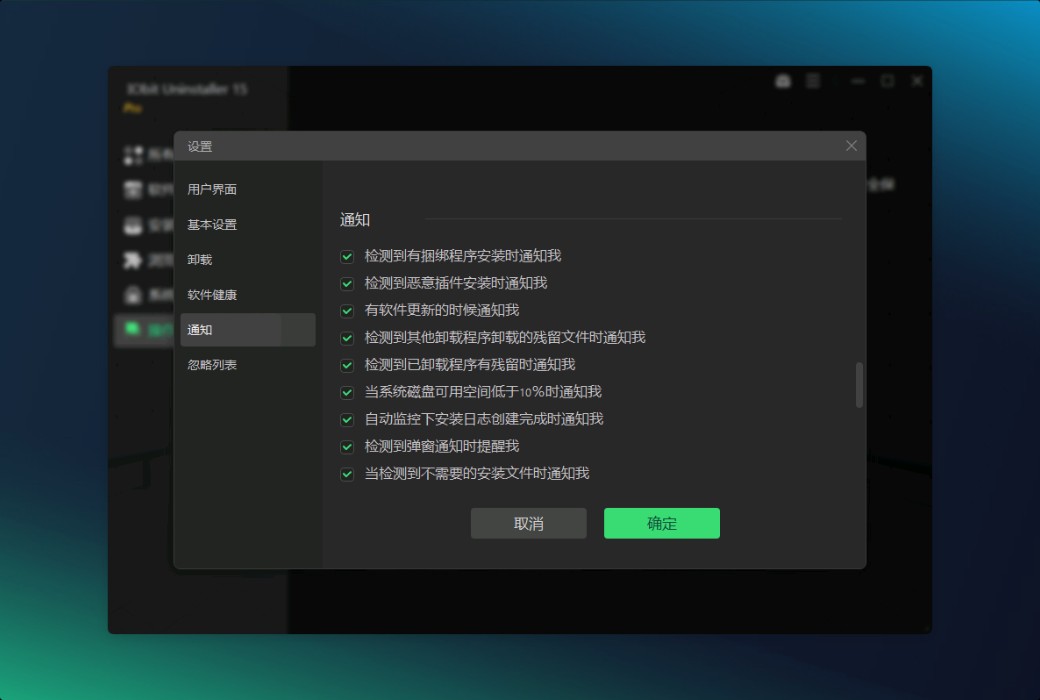Close the 设置 dialog
Viewport: 1040px width, 700px height.
click(852, 146)
